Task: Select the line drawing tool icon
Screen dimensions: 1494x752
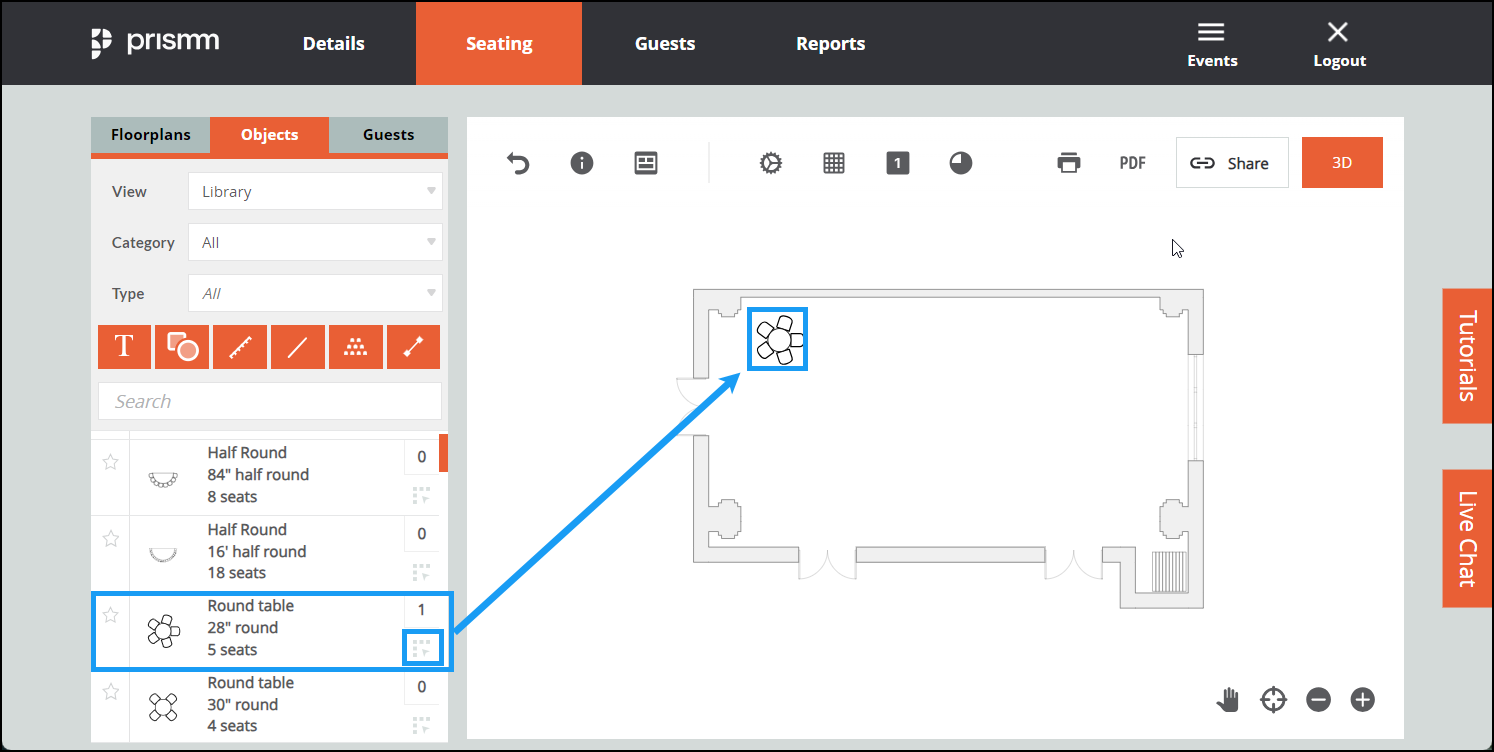Action: coord(298,347)
